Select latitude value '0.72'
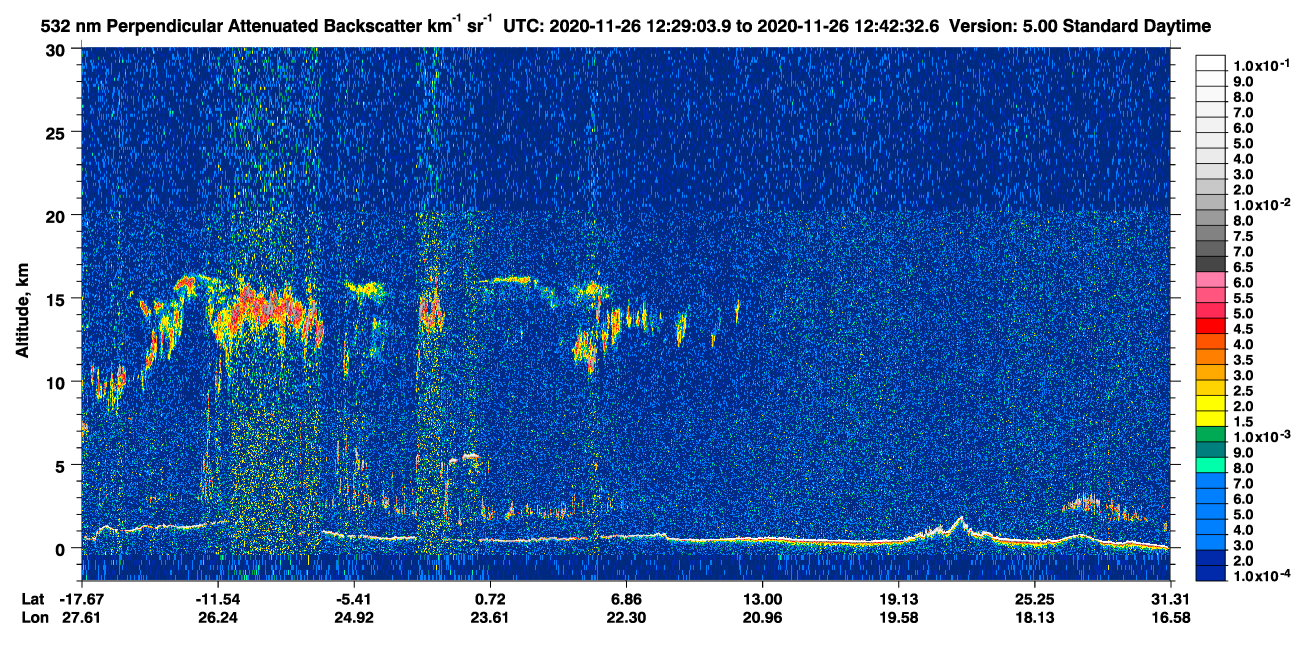This screenshot has width=1300, height=667. pos(490,599)
